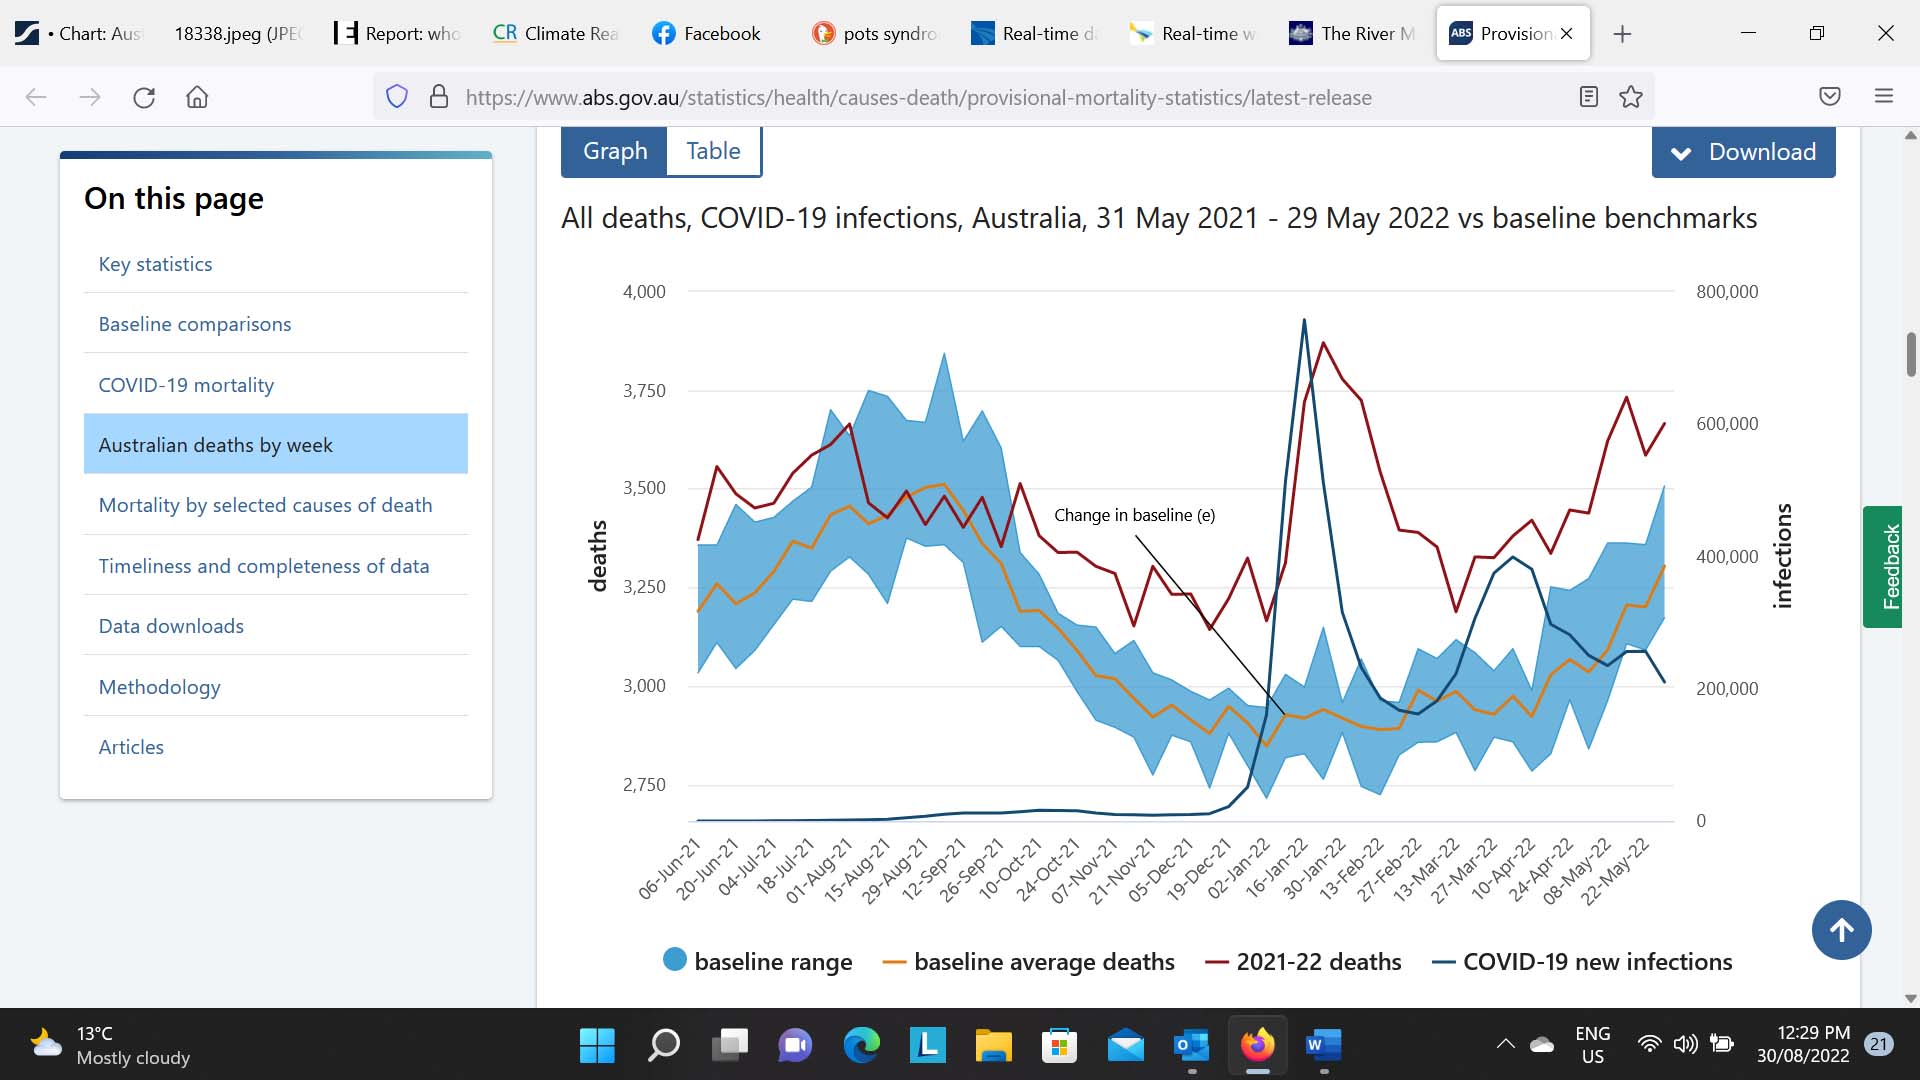The width and height of the screenshot is (1920, 1080).
Task: Switch to the Facebook browser tab
Action: 707,34
